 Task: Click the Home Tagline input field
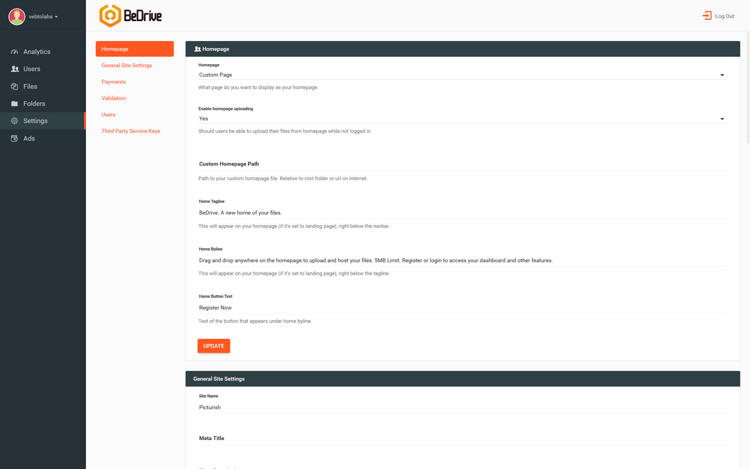(463, 213)
